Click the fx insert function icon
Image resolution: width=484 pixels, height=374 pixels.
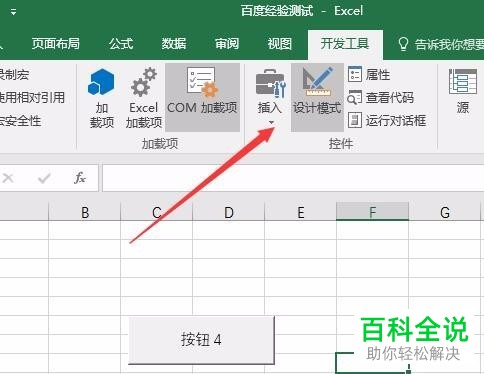pyautogui.click(x=80, y=178)
